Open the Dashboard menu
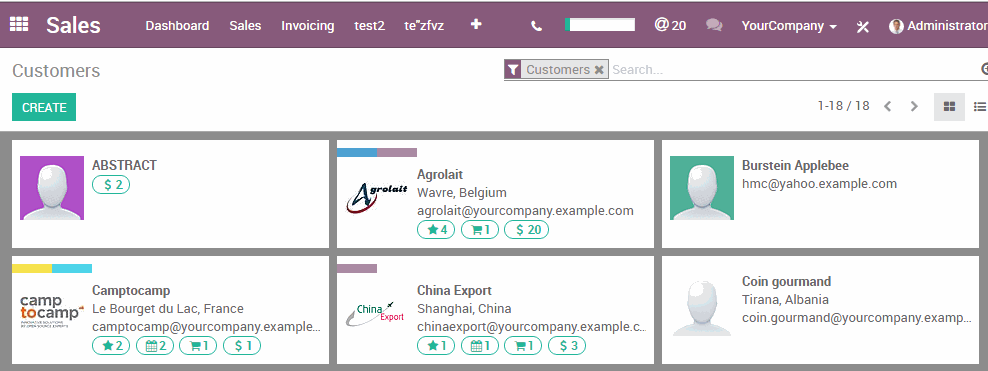This screenshot has width=988, height=371. 177,26
